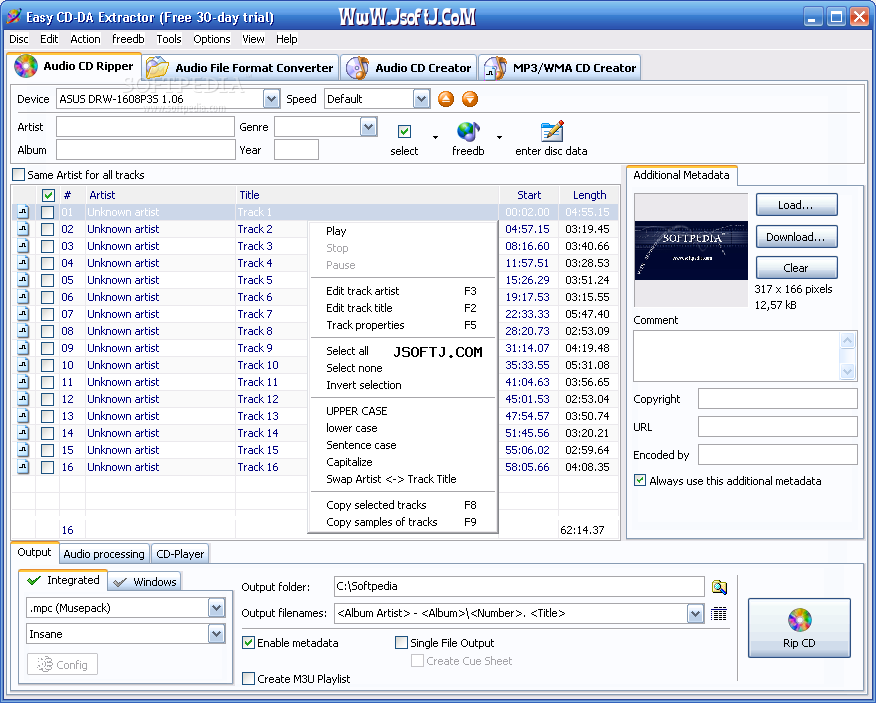
Task: Click the Clear cover button
Action: click(x=796, y=268)
